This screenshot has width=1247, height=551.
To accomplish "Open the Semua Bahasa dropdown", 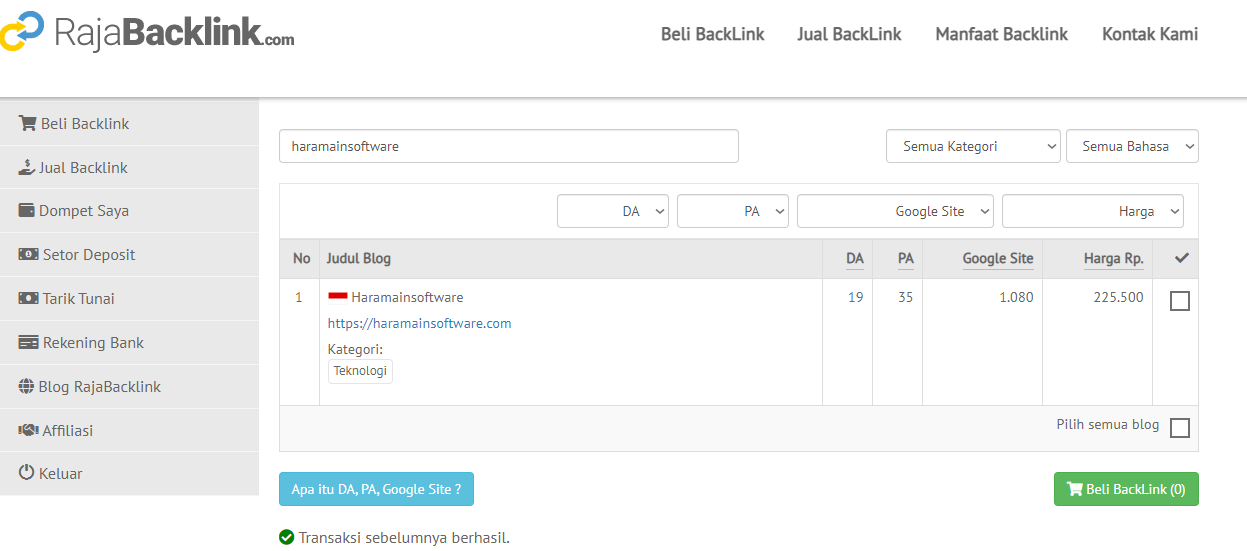I will click(1132, 146).
